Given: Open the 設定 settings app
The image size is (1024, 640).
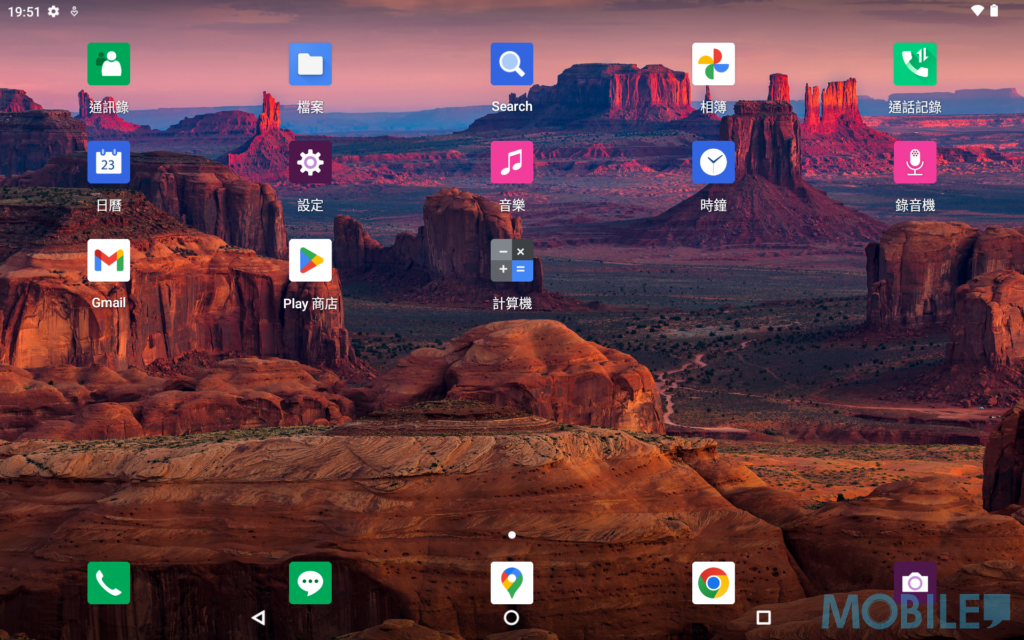Looking at the screenshot, I should tap(310, 162).
